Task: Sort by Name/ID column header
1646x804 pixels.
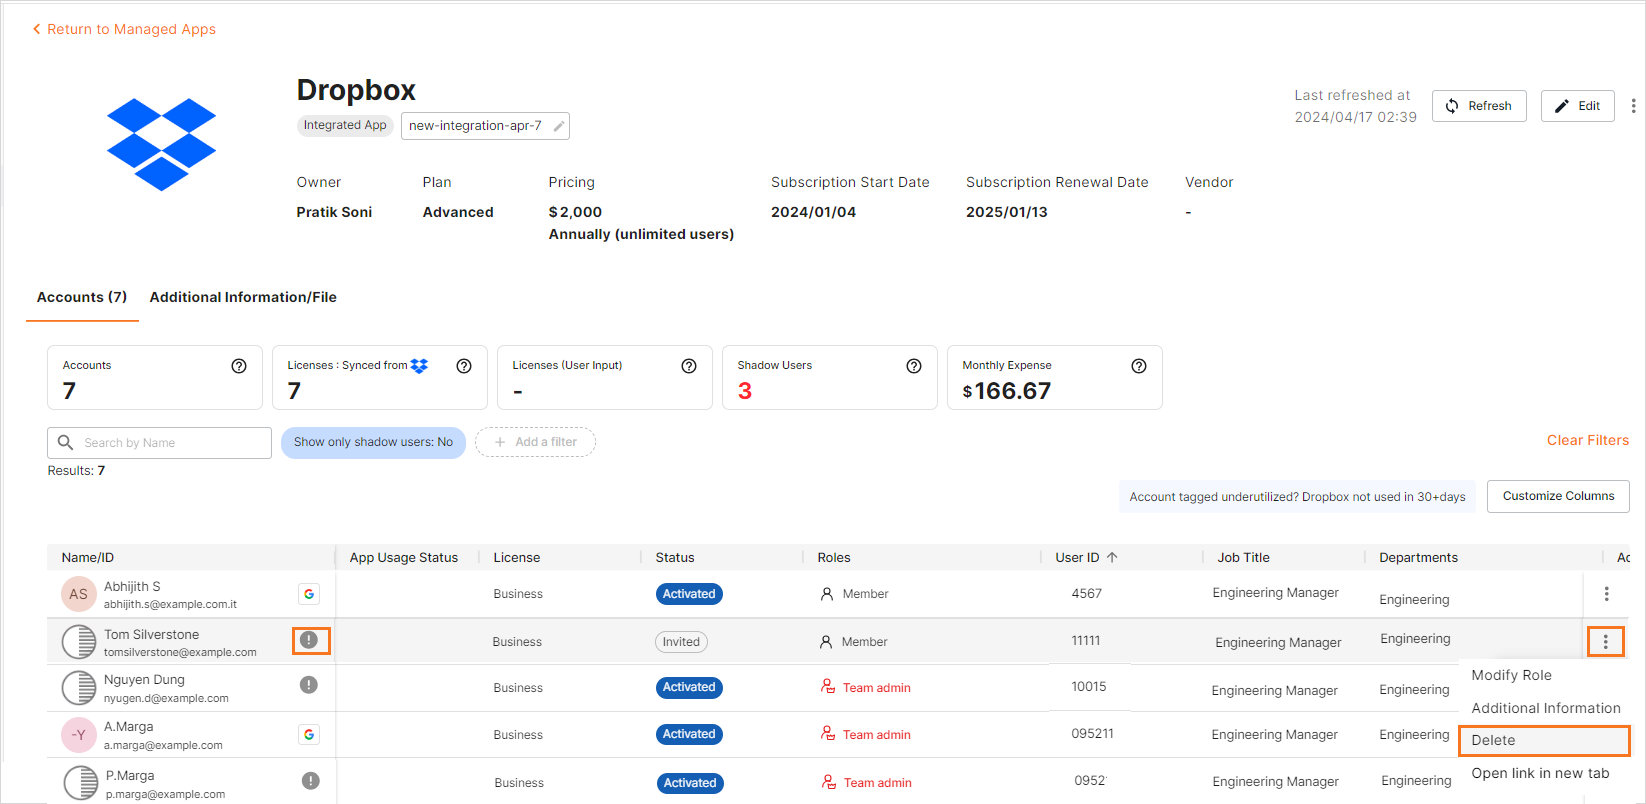Action: 88,557
